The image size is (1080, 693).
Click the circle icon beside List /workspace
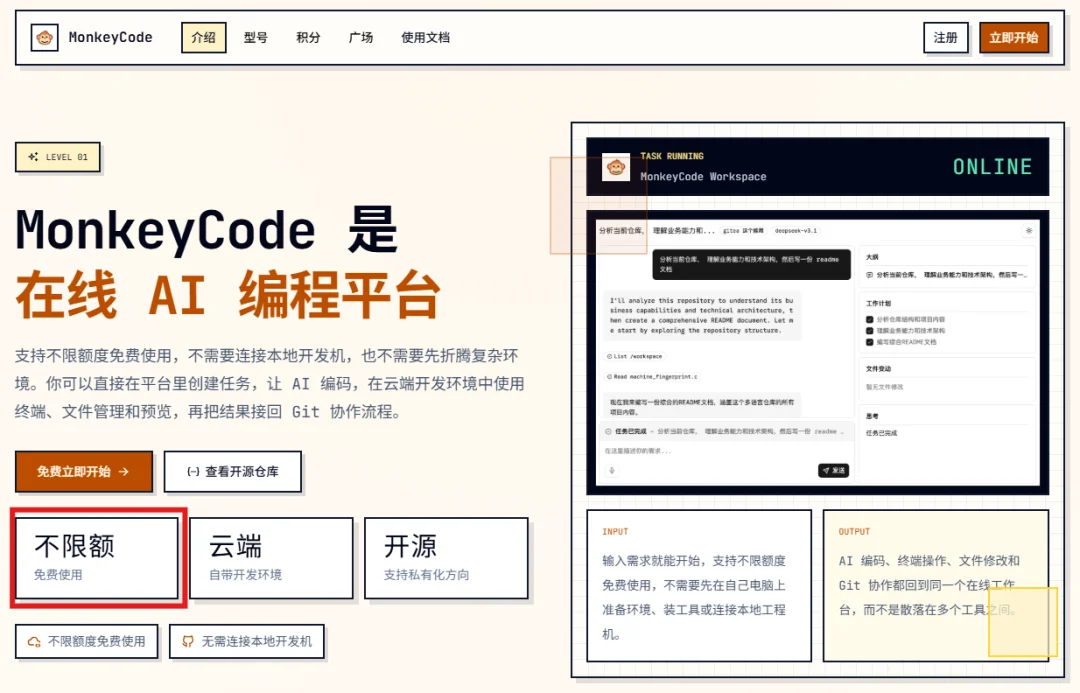coord(610,356)
